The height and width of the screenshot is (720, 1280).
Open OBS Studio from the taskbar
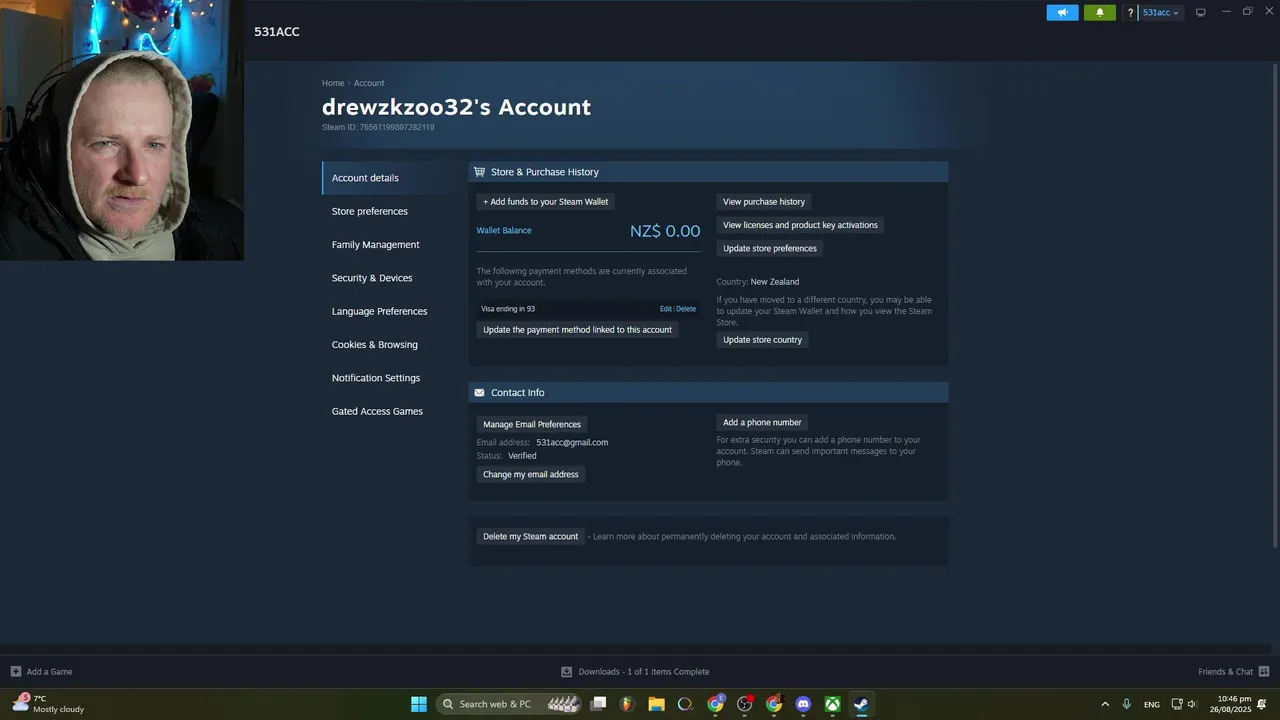click(745, 704)
